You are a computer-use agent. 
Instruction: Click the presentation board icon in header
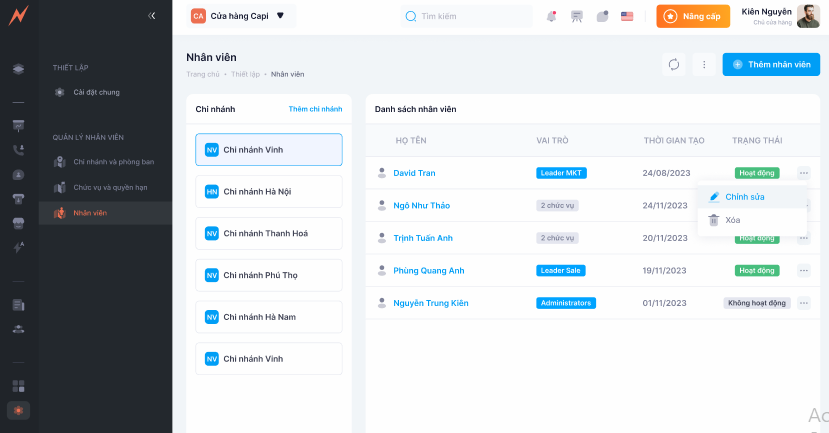click(x=577, y=16)
